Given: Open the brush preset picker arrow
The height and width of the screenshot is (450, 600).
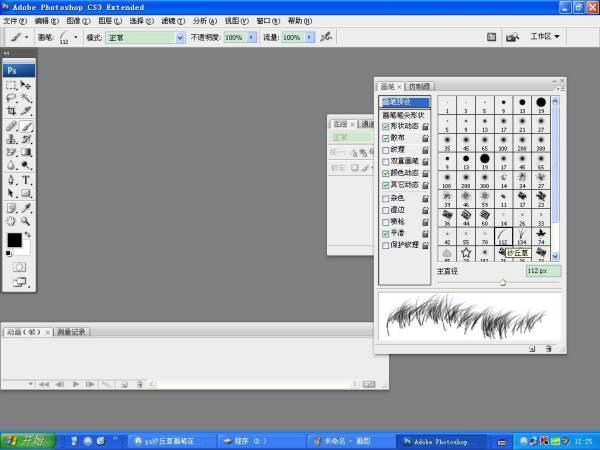Looking at the screenshot, I should coord(77,37).
